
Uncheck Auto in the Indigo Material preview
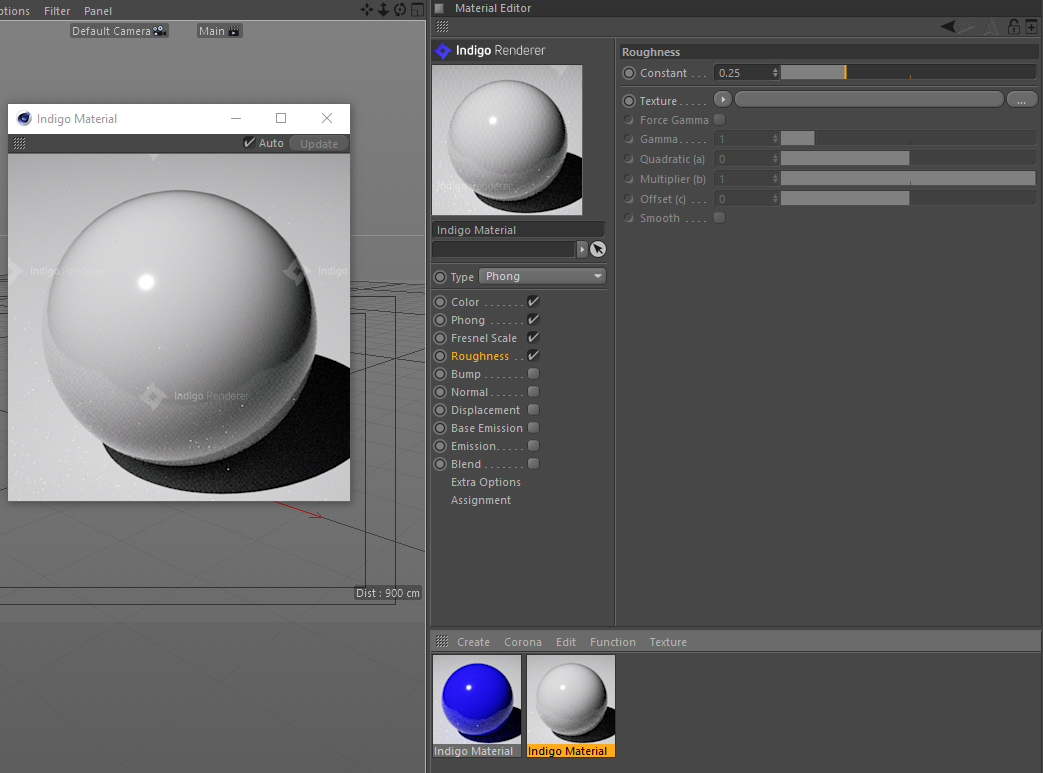pyautogui.click(x=249, y=143)
